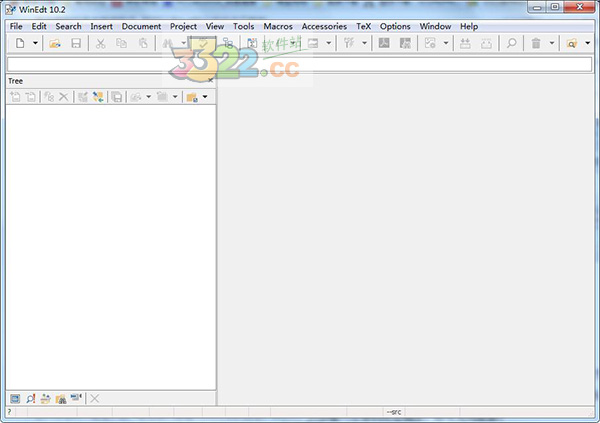Click the second page icon in the Tree toolbar
The width and height of the screenshot is (600, 423).
(x=31, y=97)
